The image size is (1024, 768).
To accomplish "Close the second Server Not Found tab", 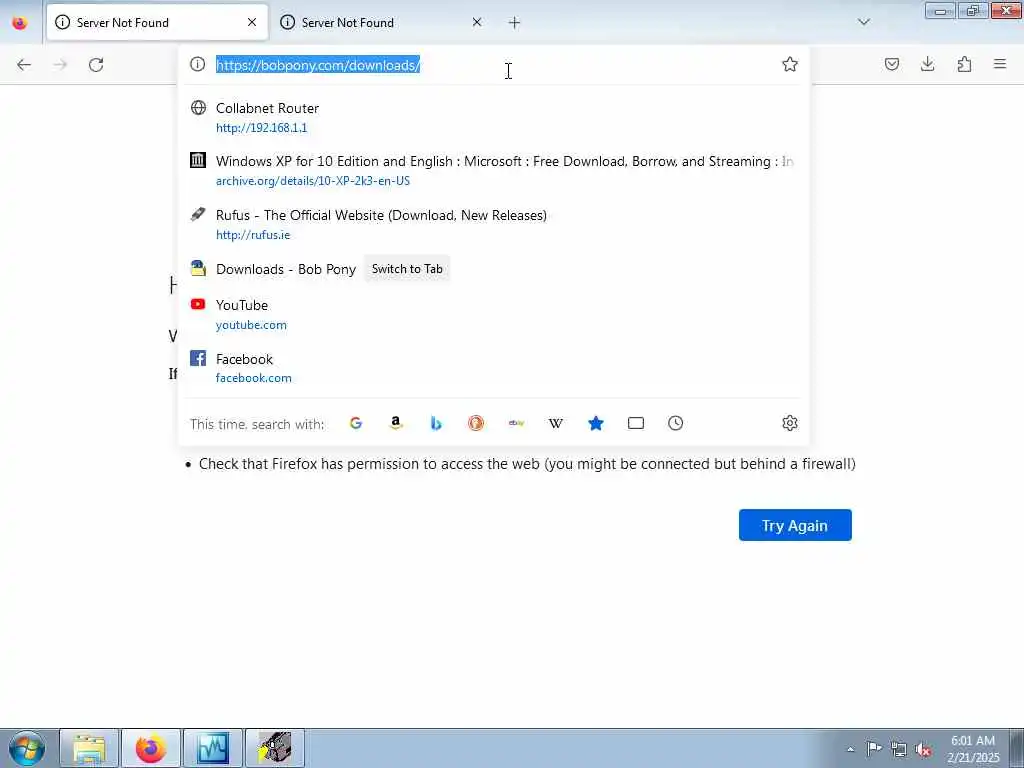I will pos(477,22).
